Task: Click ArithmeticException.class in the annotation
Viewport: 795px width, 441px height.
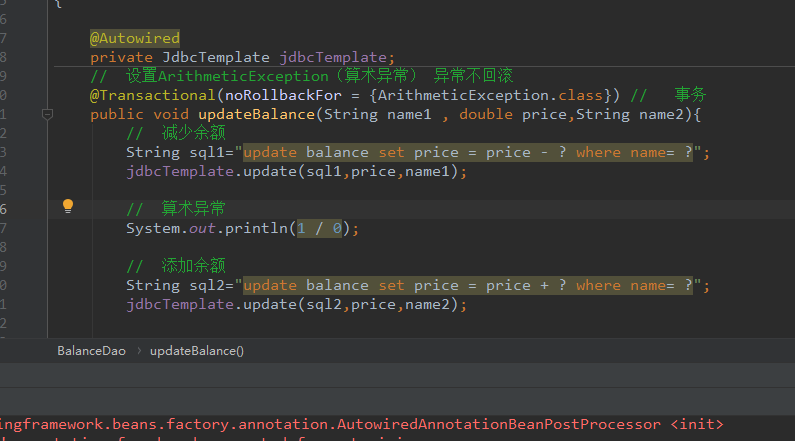Action: pyautogui.click(x=490, y=95)
